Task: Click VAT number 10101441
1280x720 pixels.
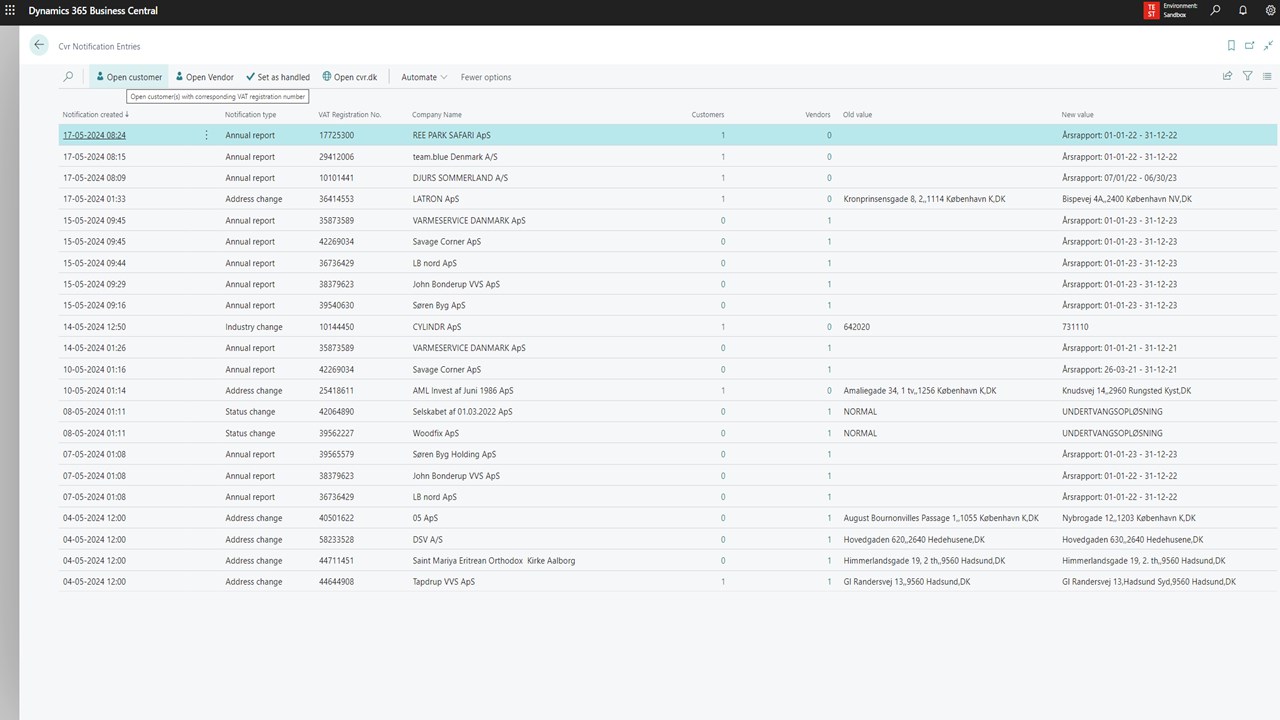Action: (x=336, y=178)
